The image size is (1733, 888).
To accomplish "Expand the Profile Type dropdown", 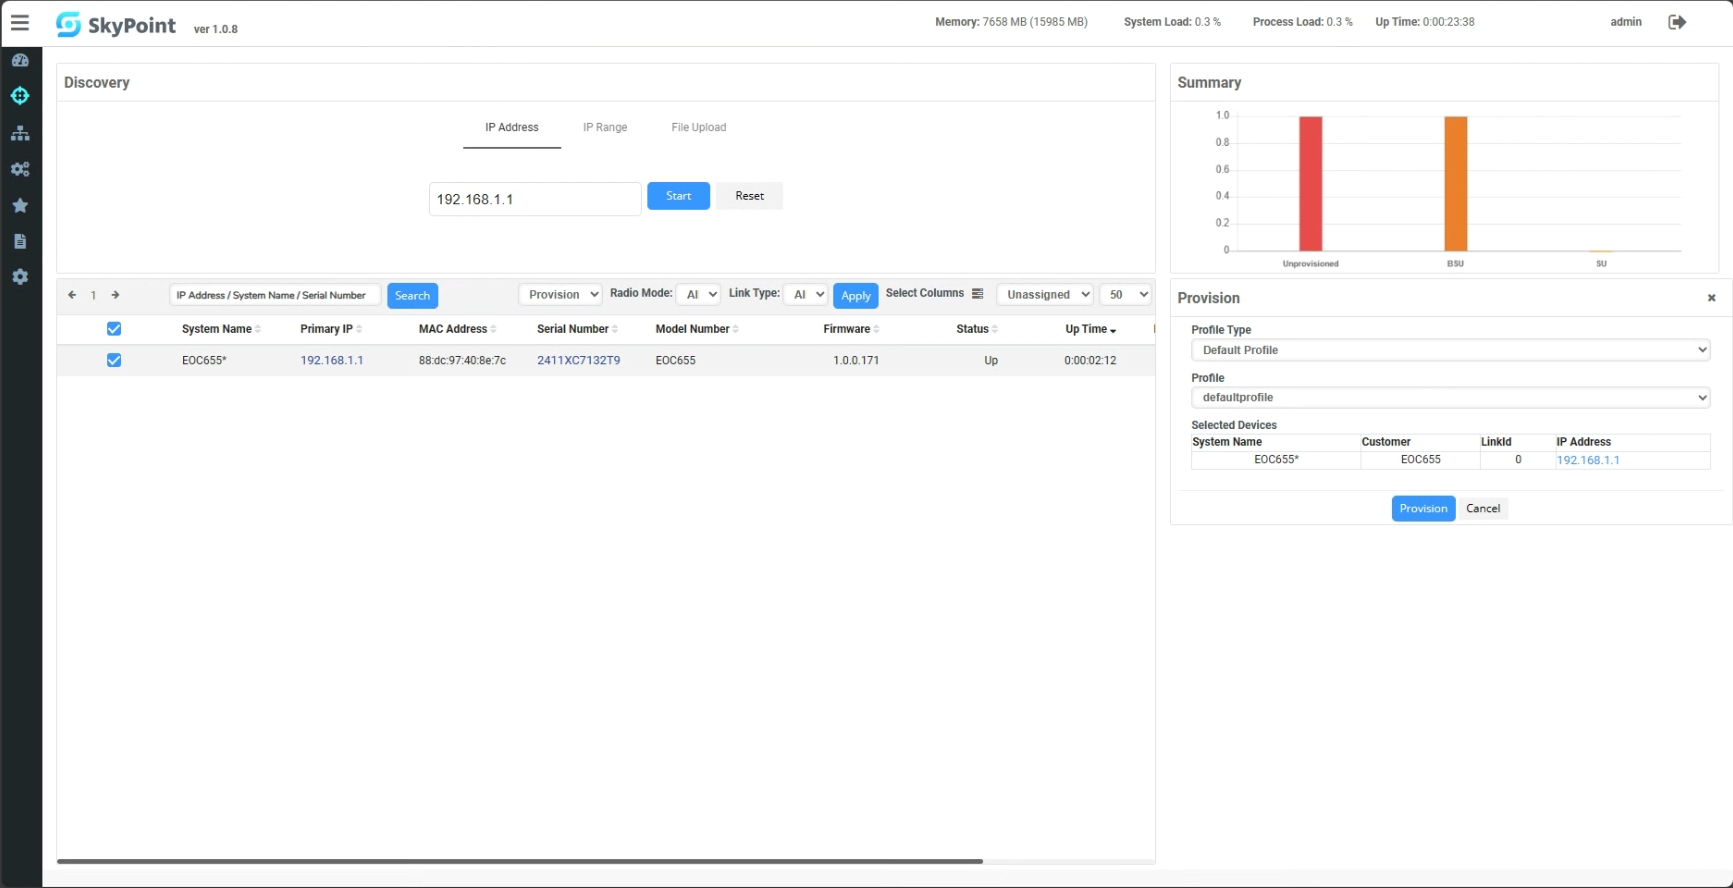I will [x=1450, y=350].
